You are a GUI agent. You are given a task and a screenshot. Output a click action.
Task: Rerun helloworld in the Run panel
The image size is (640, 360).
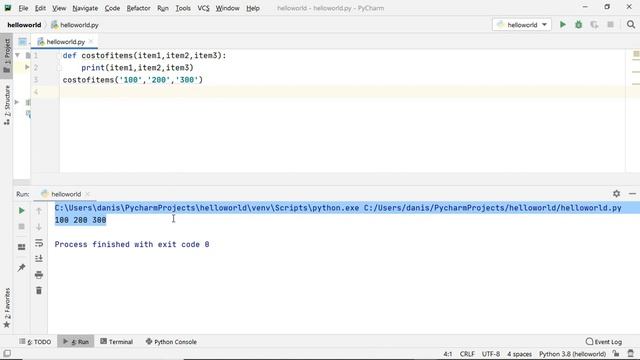coord(22,211)
